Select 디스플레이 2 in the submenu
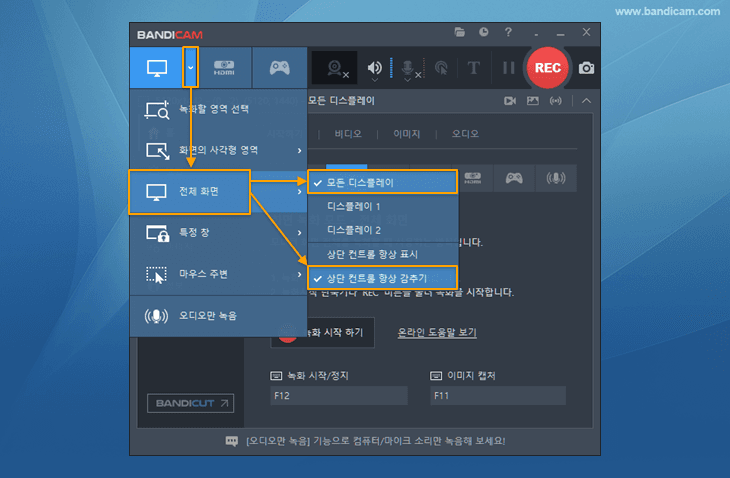This screenshot has height=478, width=730. tap(383, 230)
